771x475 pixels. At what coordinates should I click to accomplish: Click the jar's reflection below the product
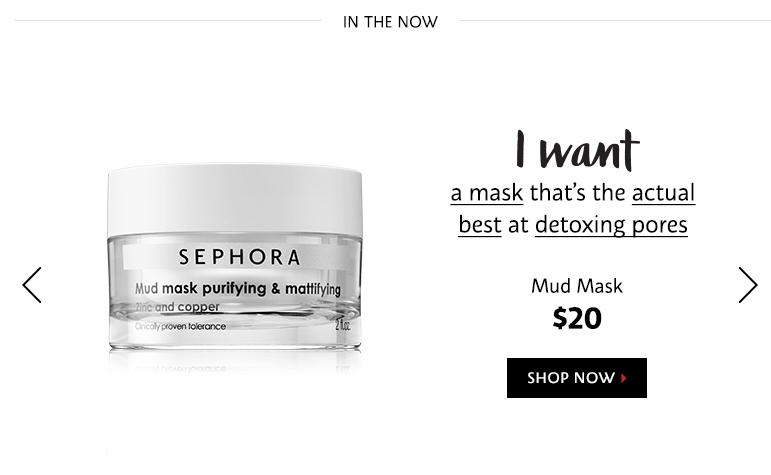click(235, 364)
